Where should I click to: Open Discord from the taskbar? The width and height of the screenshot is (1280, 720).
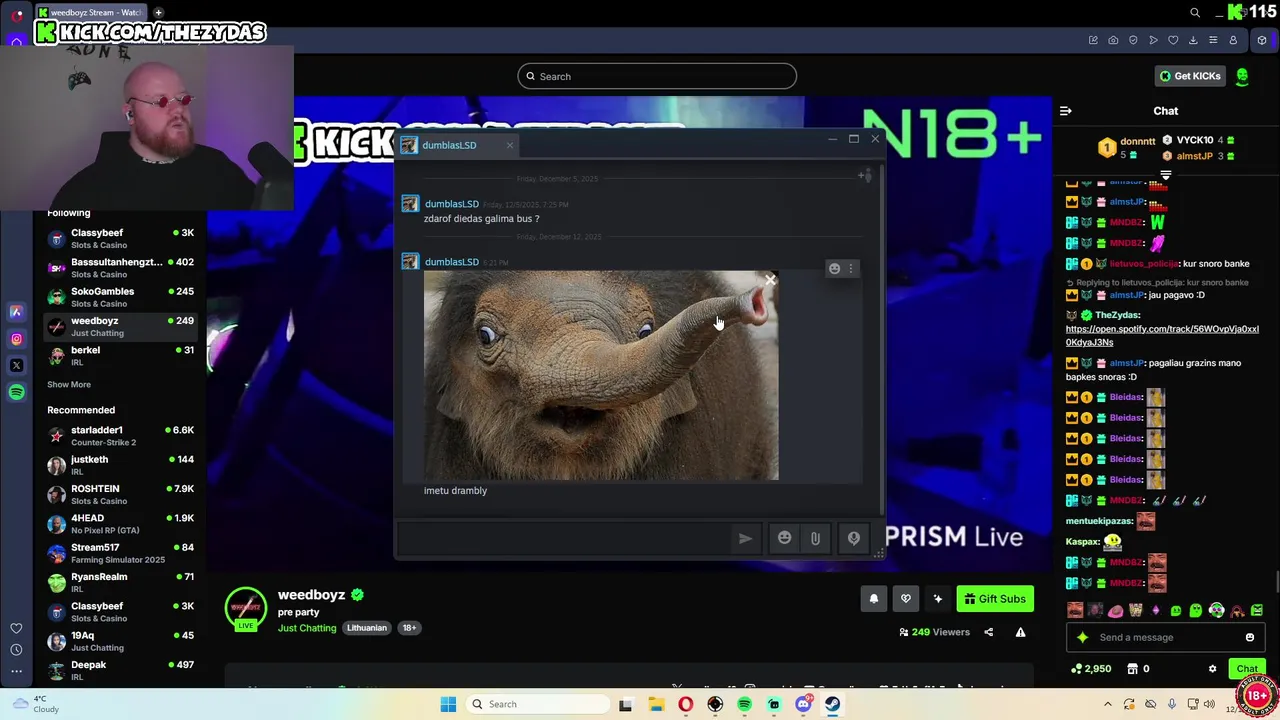(803, 704)
